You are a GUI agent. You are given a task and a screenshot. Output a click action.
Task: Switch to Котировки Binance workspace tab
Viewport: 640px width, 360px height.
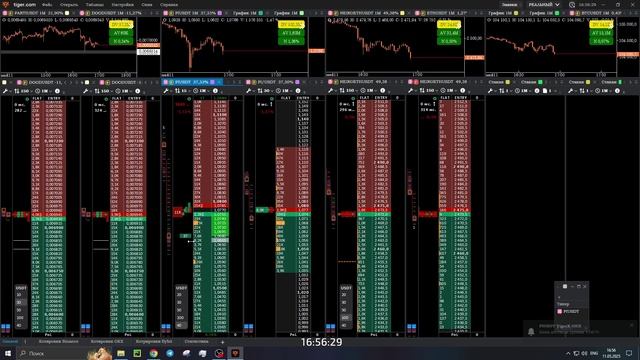point(58,341)
